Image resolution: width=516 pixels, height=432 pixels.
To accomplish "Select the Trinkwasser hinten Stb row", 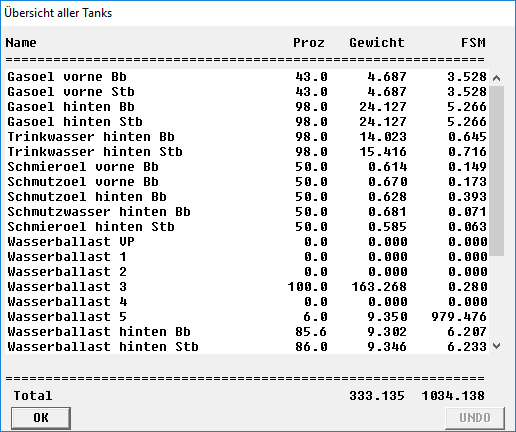I will (x=247, y=152).
